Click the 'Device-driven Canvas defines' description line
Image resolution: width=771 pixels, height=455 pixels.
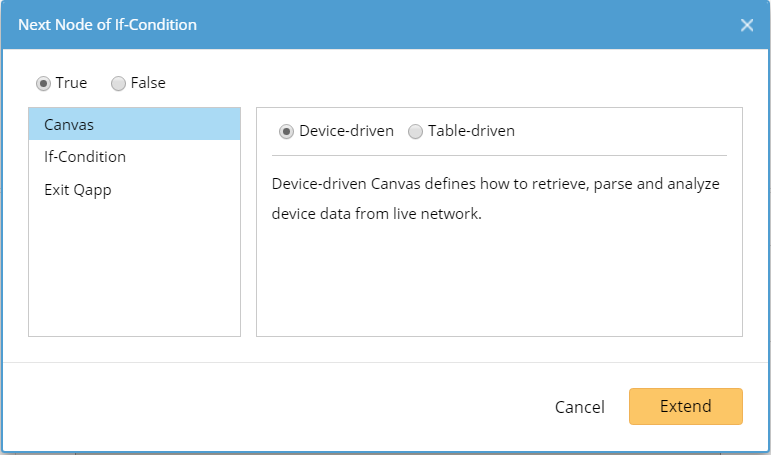click(495, 185)
